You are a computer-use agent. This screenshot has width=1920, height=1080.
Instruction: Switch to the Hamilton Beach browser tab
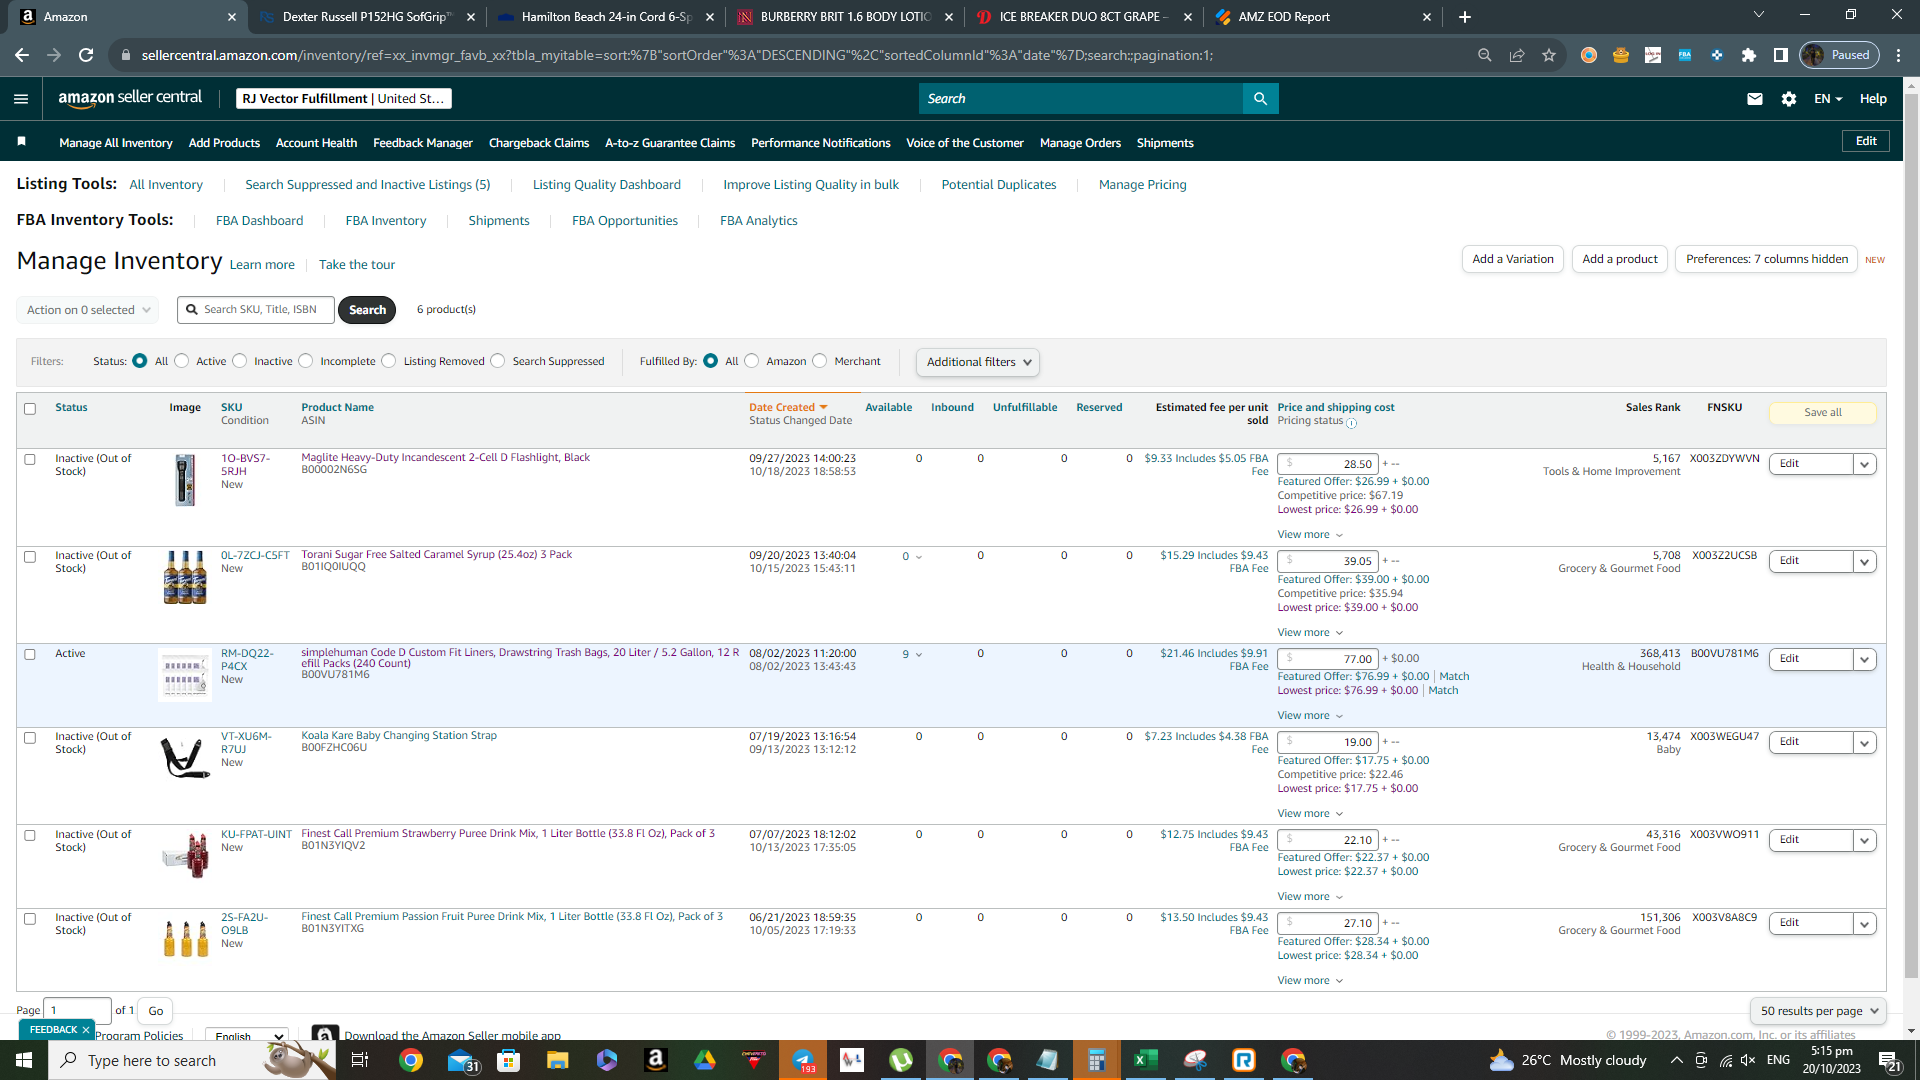click(x=605, y=17)
